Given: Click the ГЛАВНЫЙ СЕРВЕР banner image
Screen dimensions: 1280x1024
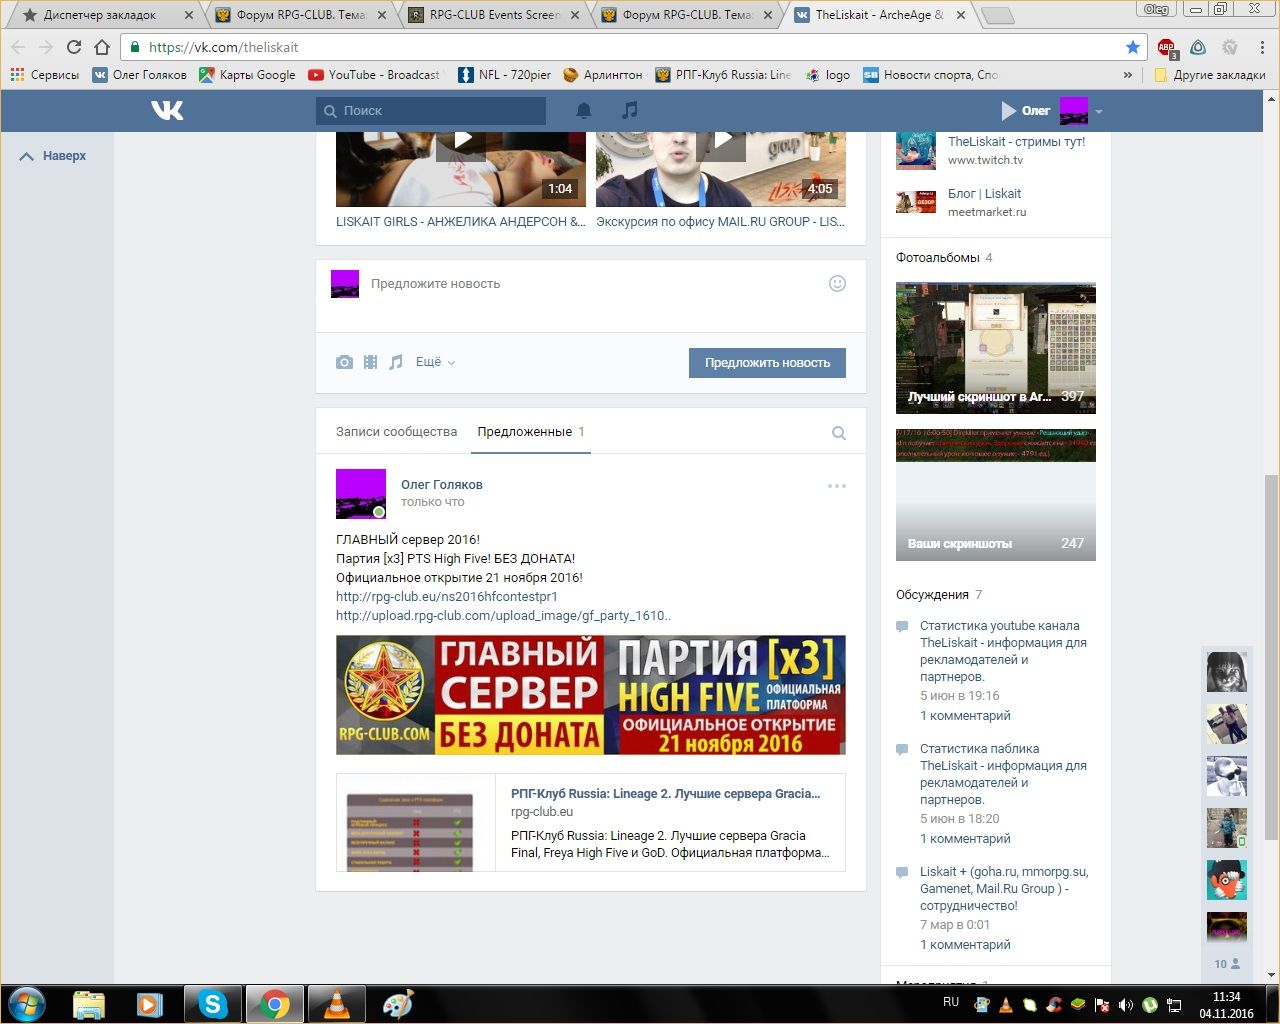Looking at the screenshot, I should (591, 695).
